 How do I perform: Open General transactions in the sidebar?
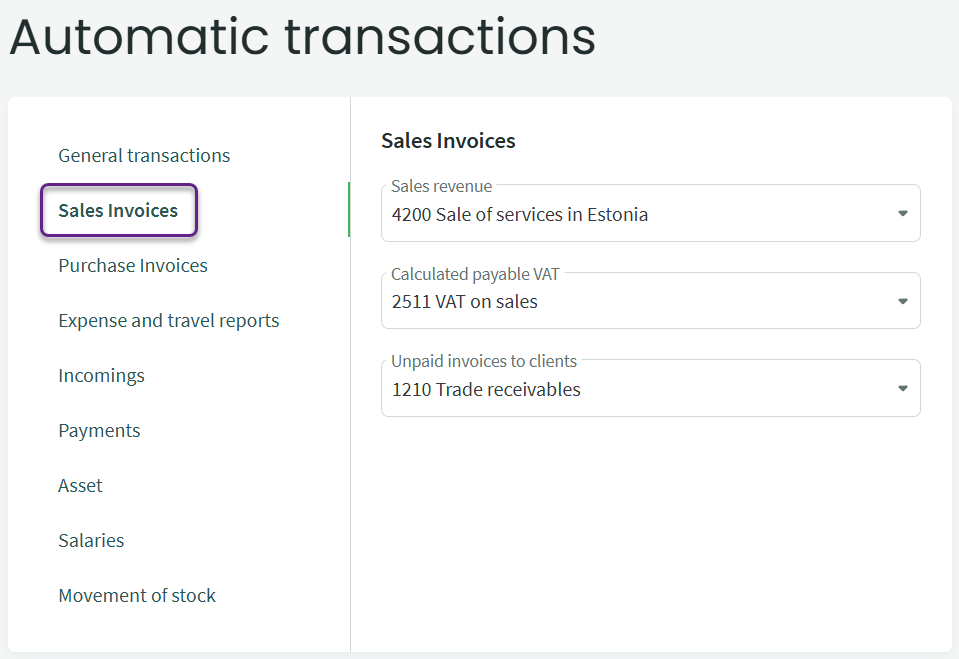point(144,155)
